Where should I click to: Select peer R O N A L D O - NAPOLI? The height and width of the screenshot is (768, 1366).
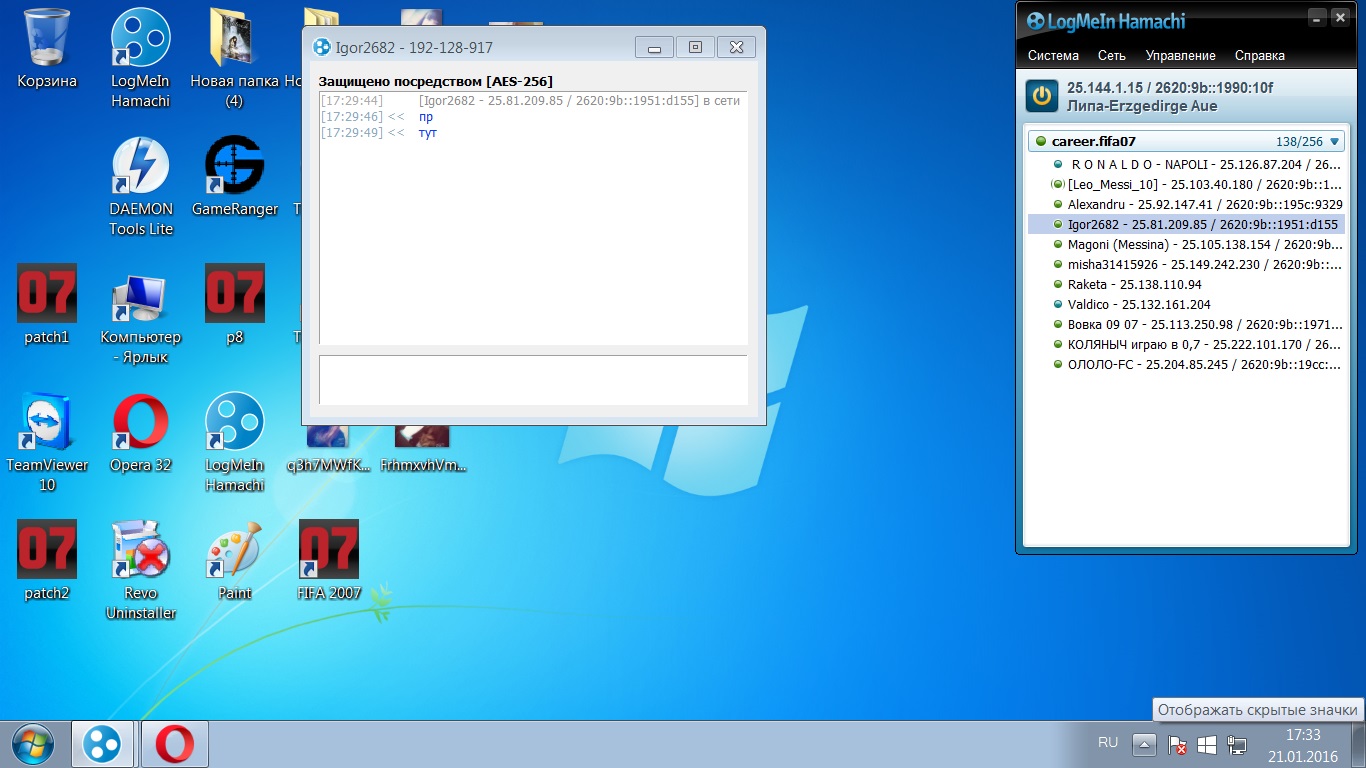[x=1186, y=164]
